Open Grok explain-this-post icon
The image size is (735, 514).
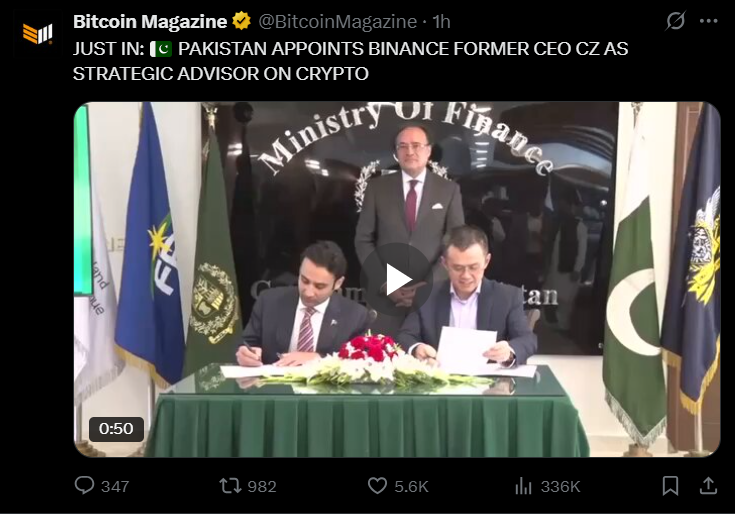click(675, 21)
